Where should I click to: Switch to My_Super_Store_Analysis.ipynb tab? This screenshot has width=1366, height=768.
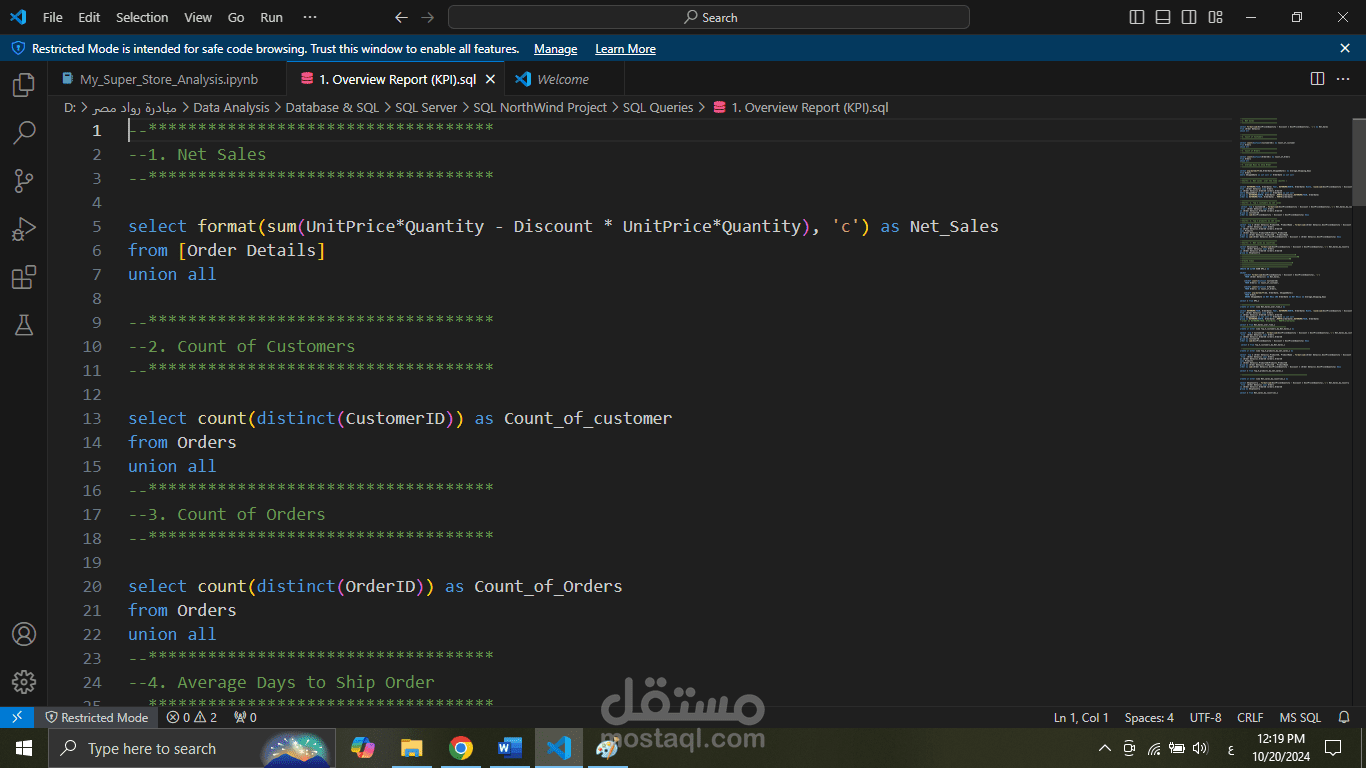coord(167,79)
